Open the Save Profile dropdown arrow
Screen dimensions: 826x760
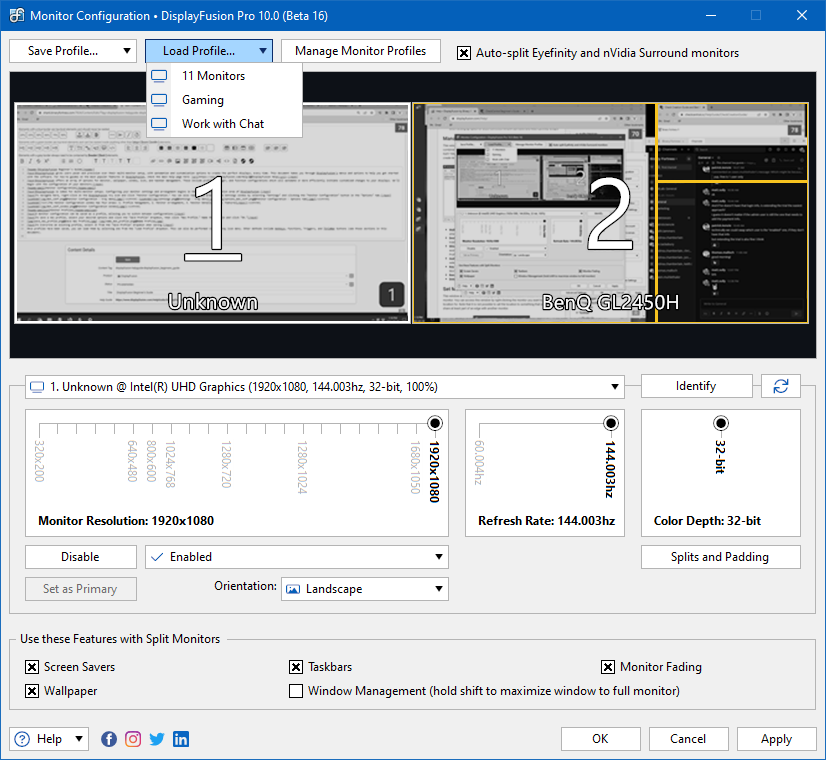tap(126, 51)
